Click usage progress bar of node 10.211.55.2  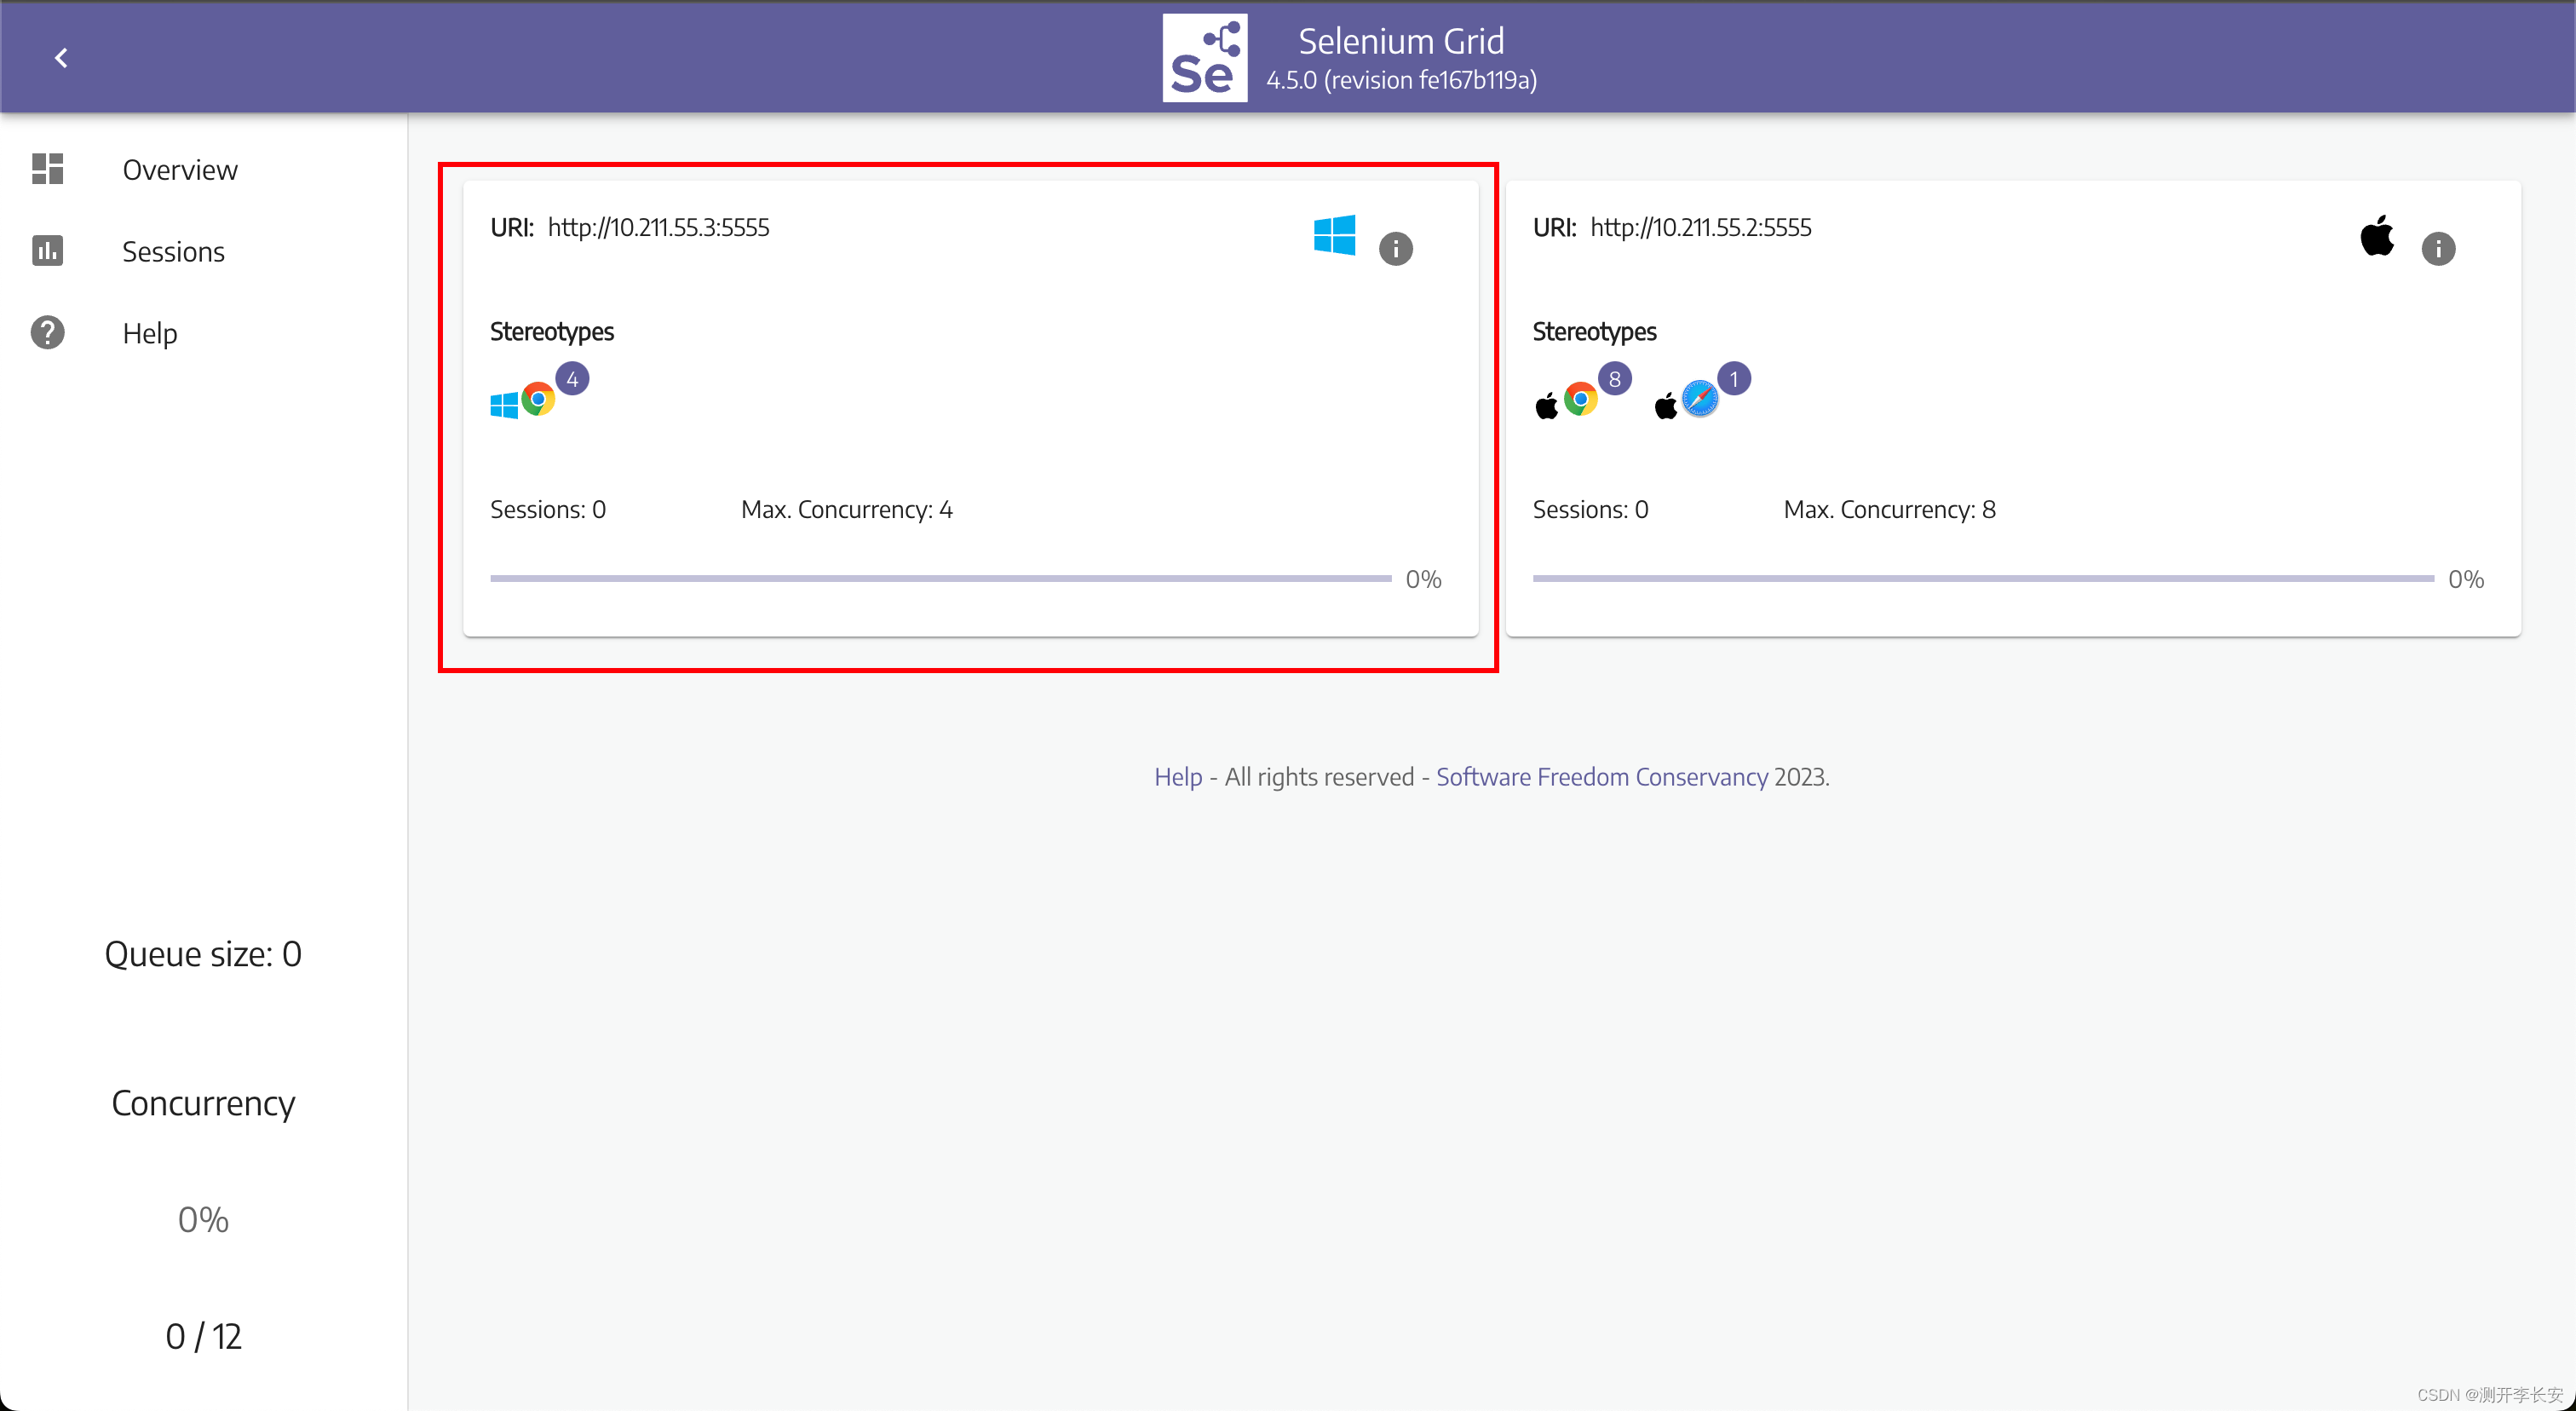pyautogui.click(x=1983, y=578)
